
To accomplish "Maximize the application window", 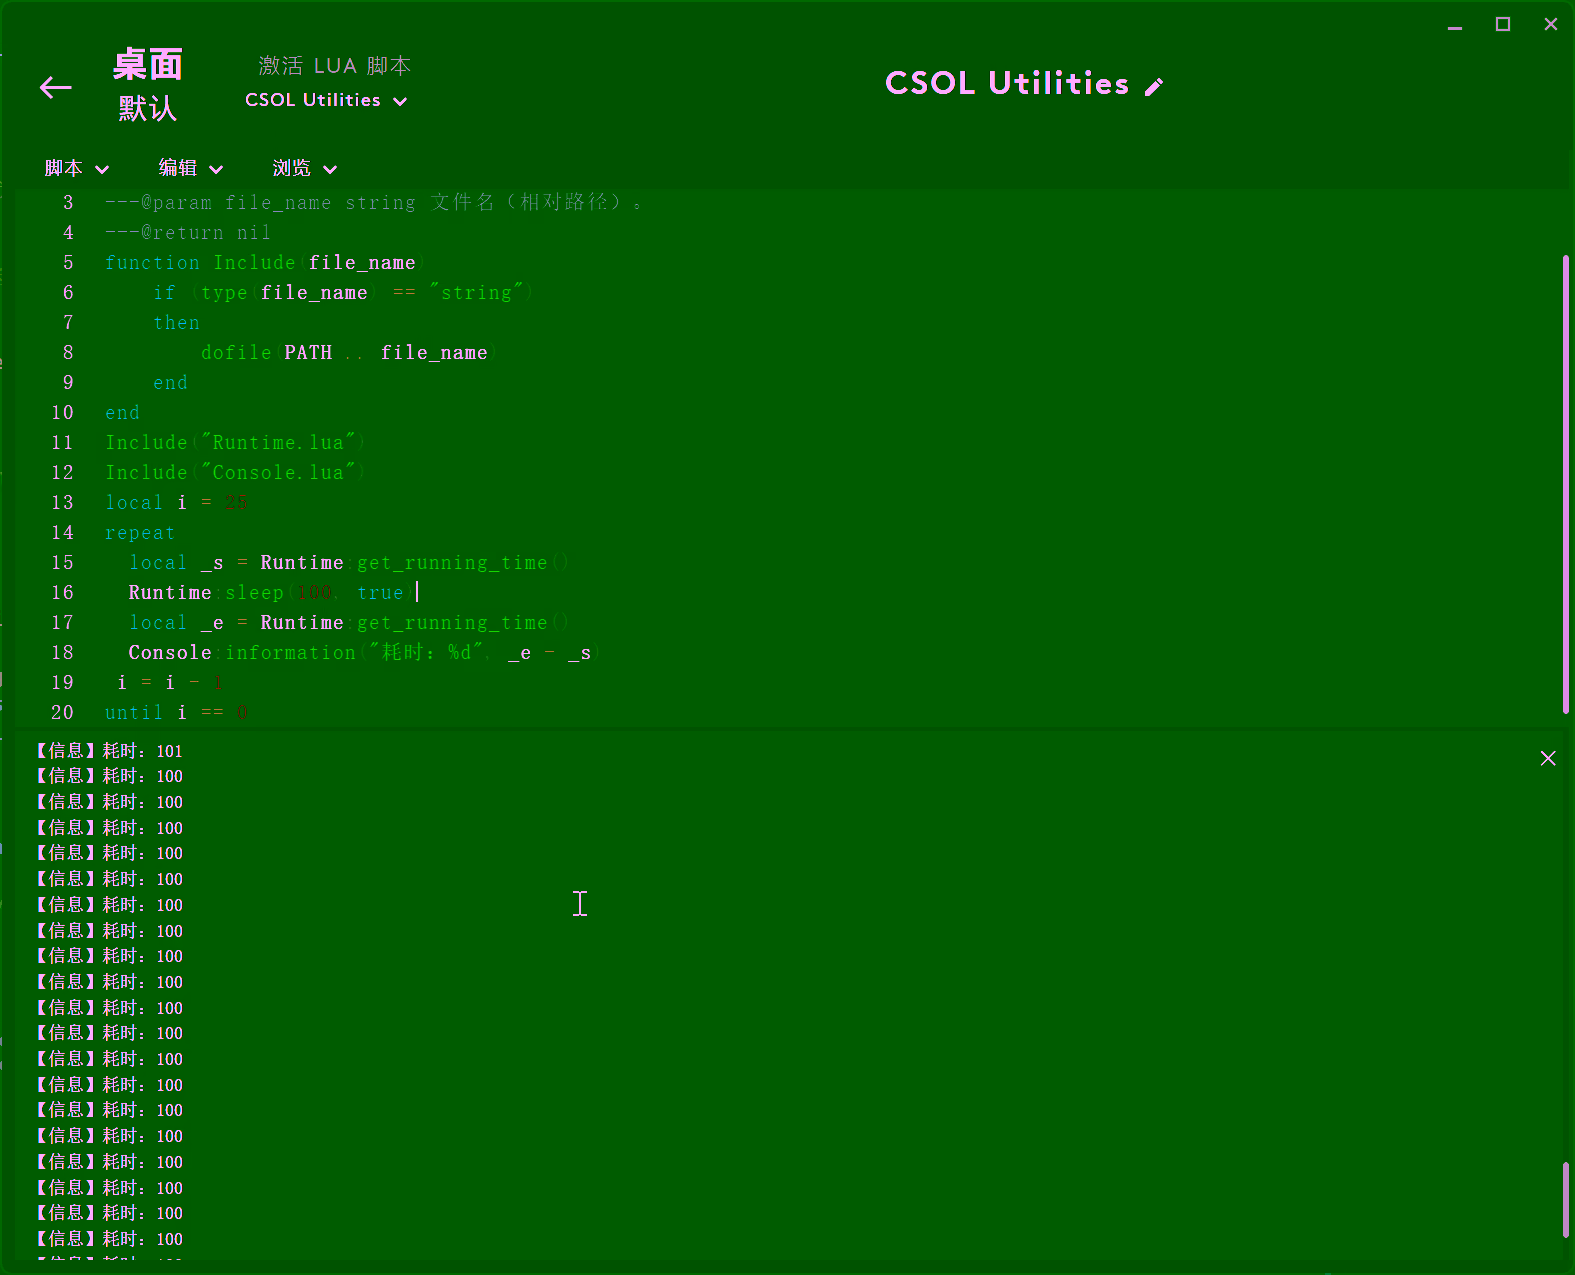I will click(1502, 25).
